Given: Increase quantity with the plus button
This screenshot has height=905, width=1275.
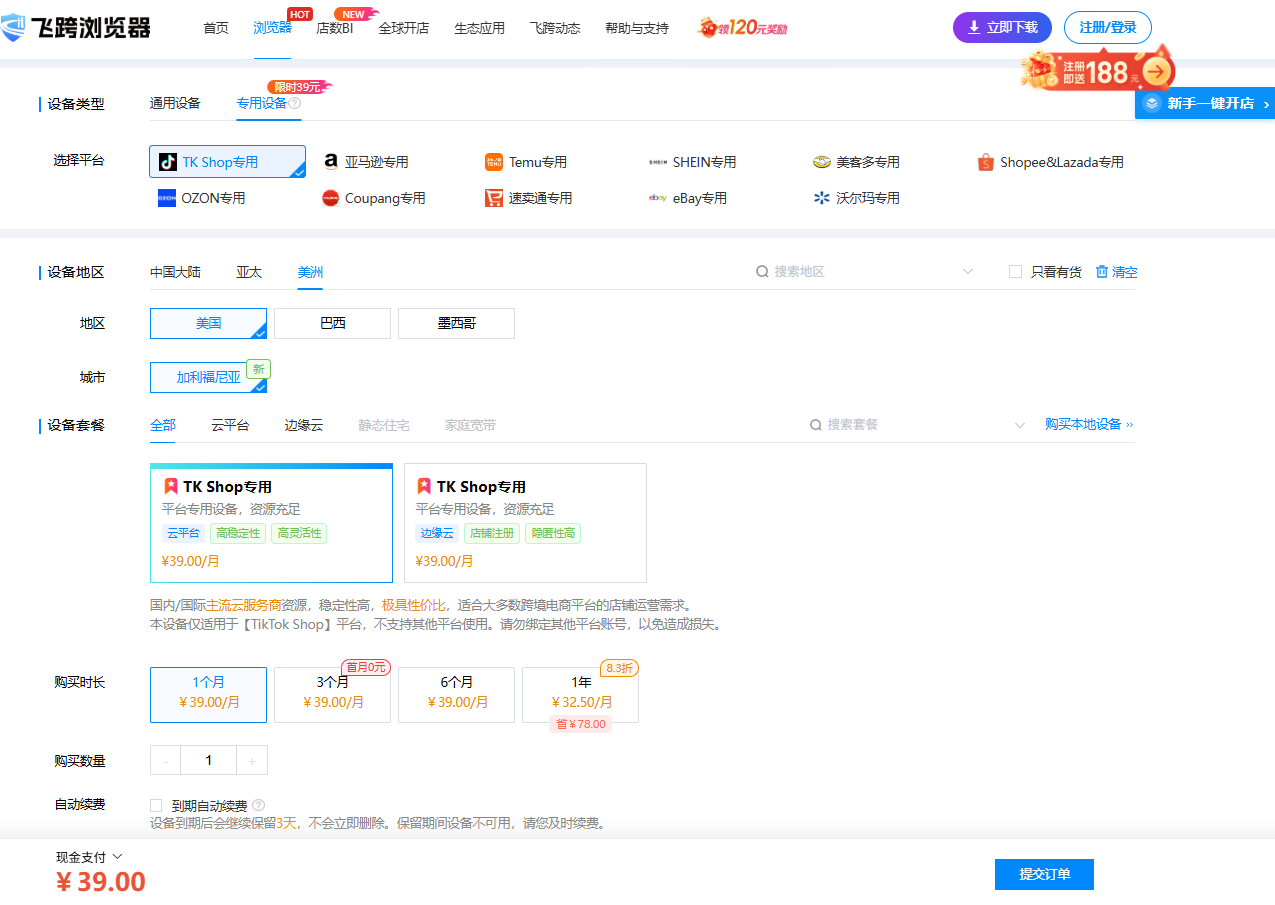Looking at the screenshot, I should pyautogui.click(x=252, y=760).
